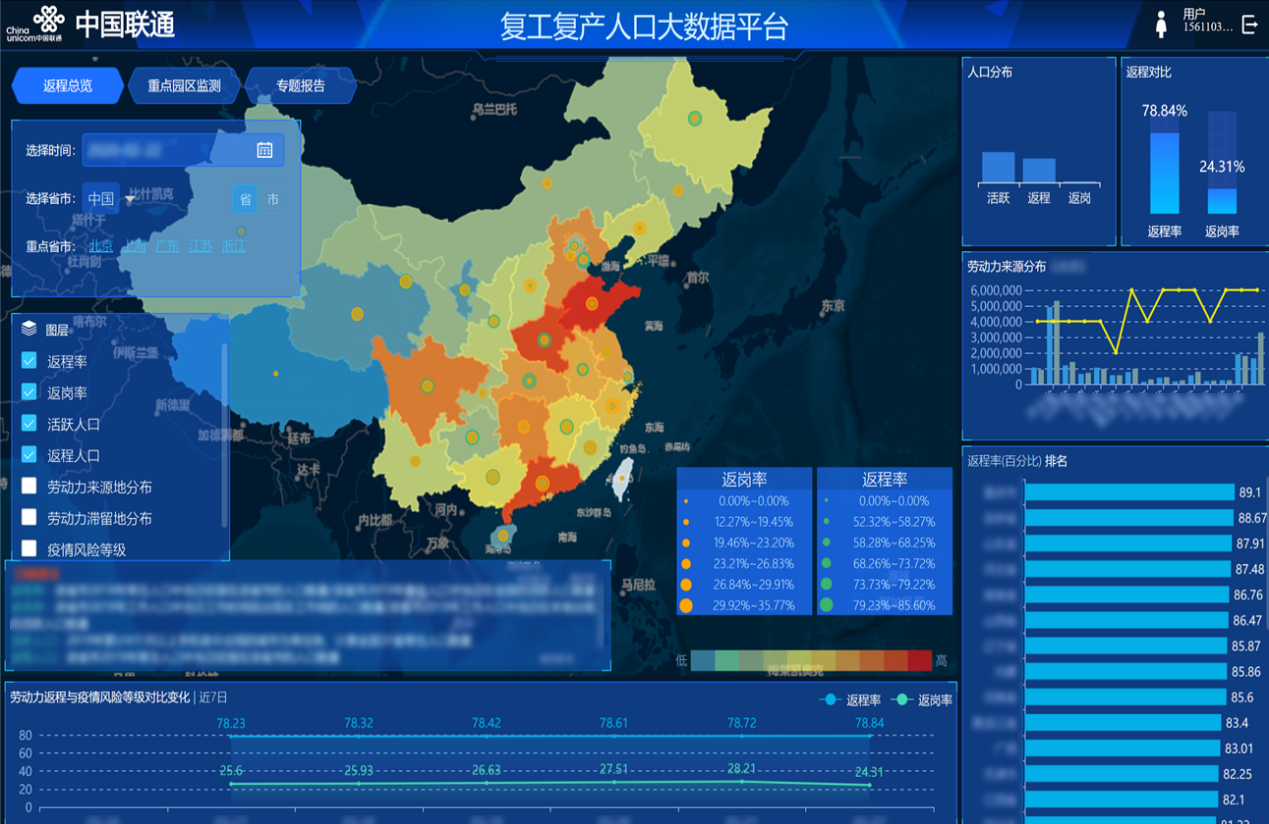This screenshot has width=1269, height=824.
Task: Switch to 市 city-level view
Action: coord(273,200)
